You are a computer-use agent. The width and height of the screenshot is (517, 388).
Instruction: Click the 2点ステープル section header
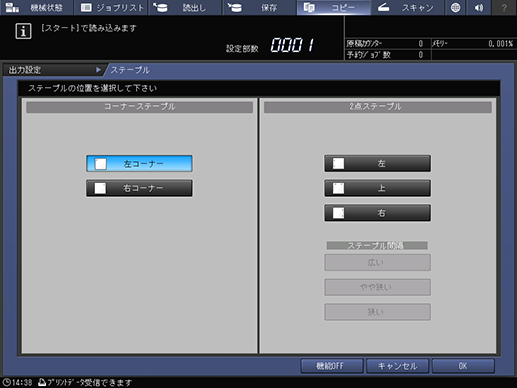tap(377, 107)
